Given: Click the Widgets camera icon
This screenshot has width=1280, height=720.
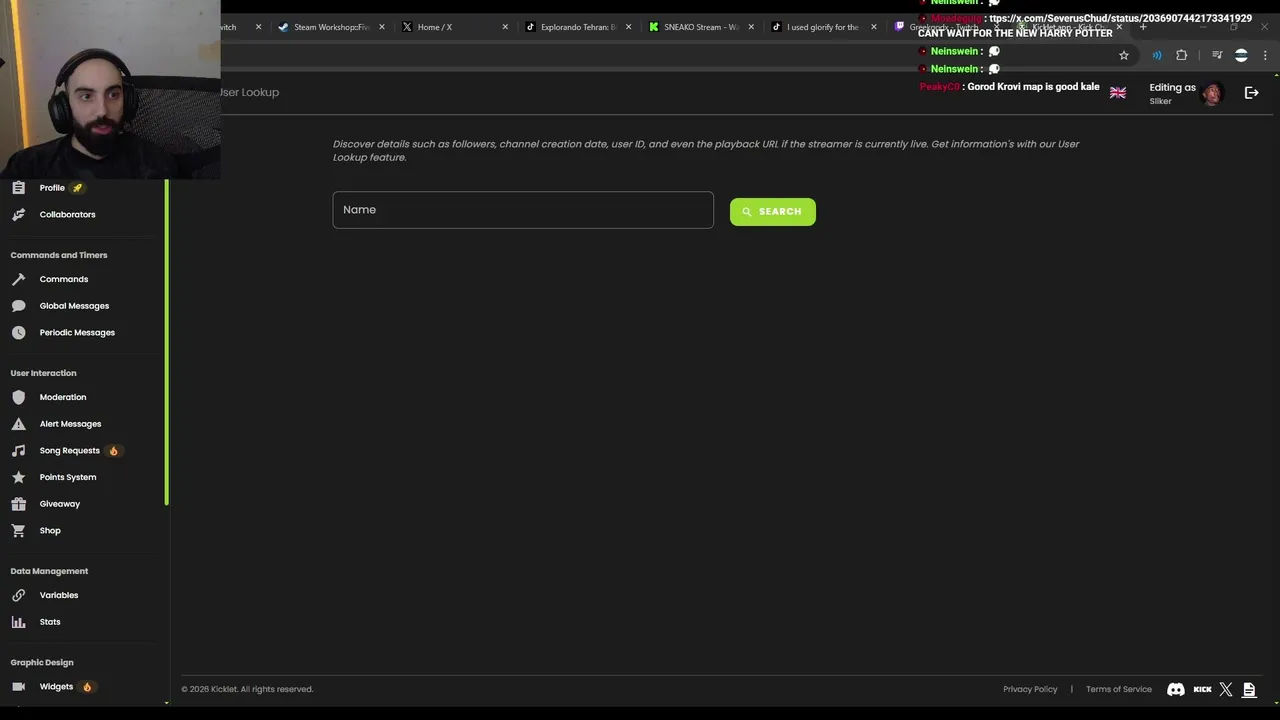Looking at the screenshot, I should [x=18, y=687].
